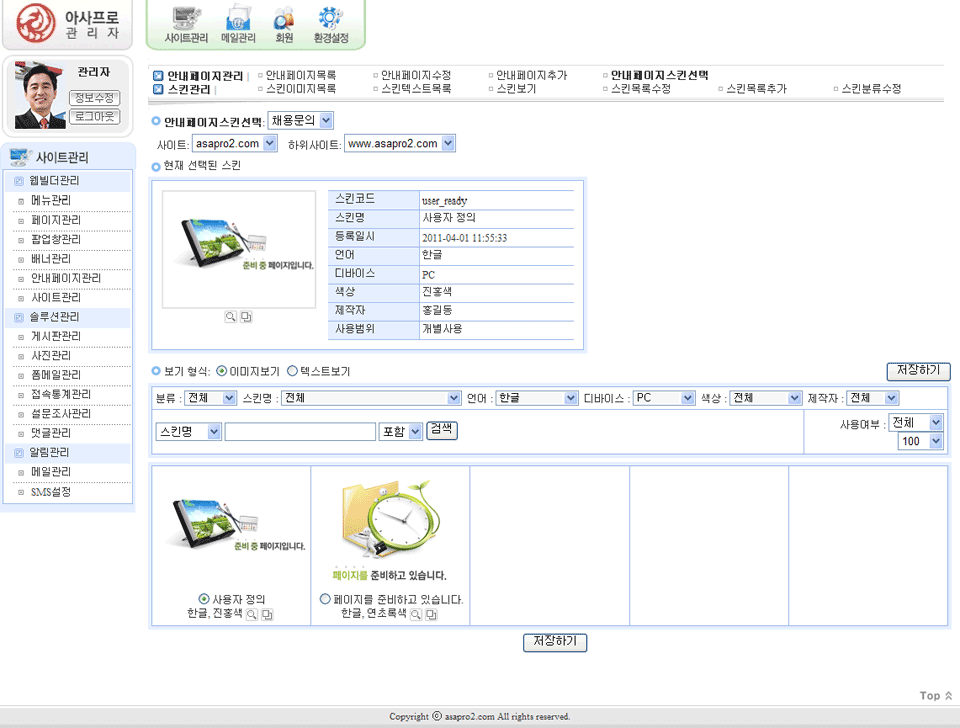Open 환경설정 gear icon
The width and height of the screenshot is (960, 728).
pyautogui.click(x=331, y=24)
